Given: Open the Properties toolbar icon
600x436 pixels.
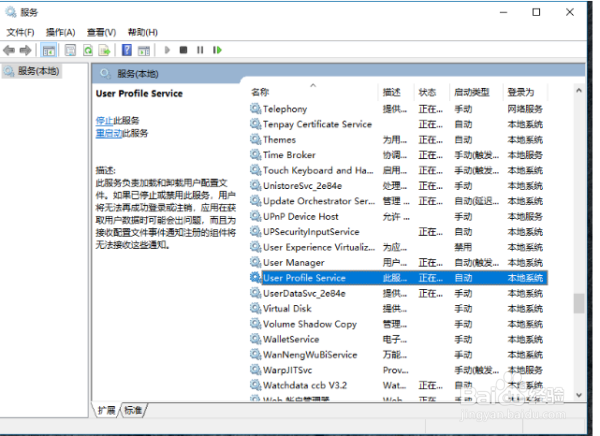Looking at the screenshot, I should click(x=70, y=50).
